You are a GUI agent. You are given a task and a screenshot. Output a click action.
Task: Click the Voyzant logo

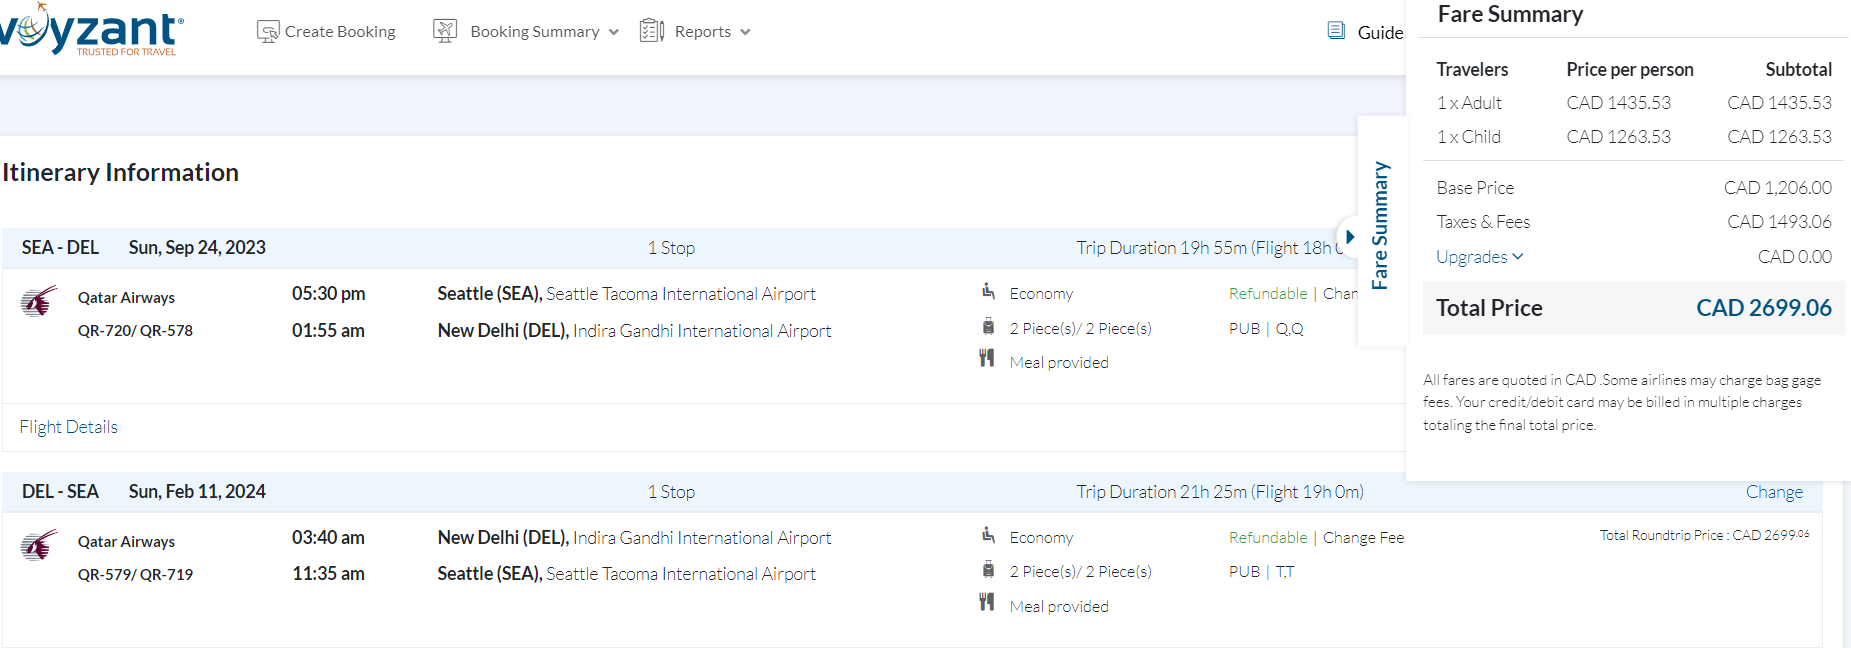click(x=90, y=31)
